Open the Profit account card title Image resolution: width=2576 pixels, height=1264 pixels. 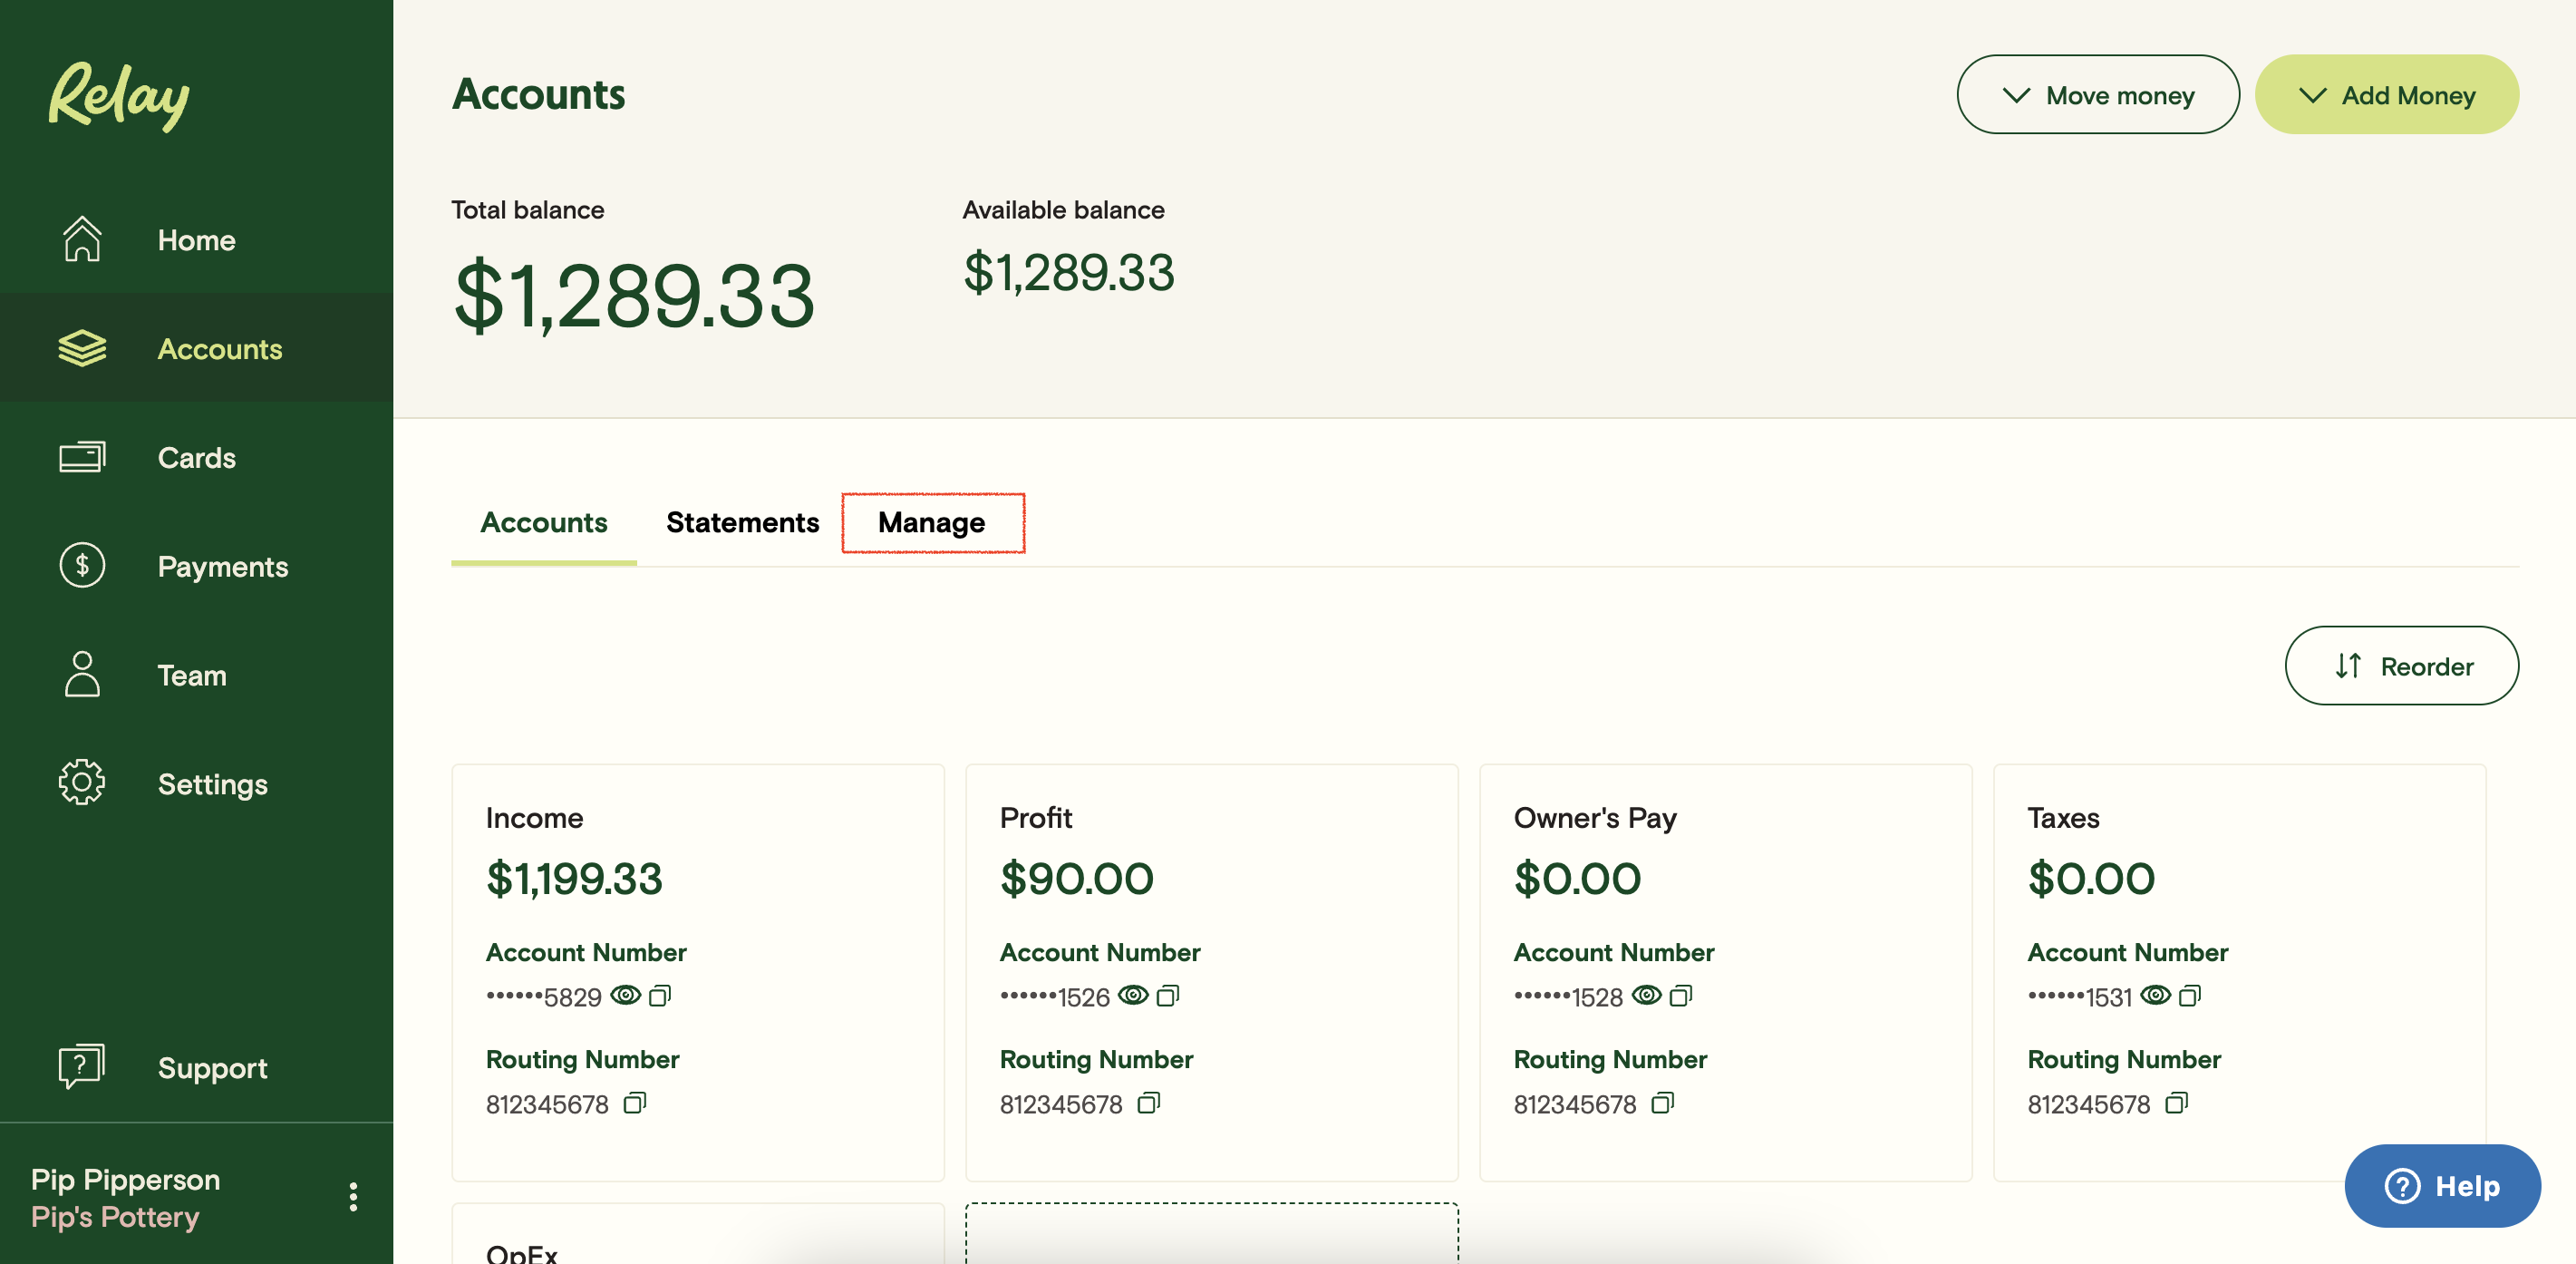1036,817
